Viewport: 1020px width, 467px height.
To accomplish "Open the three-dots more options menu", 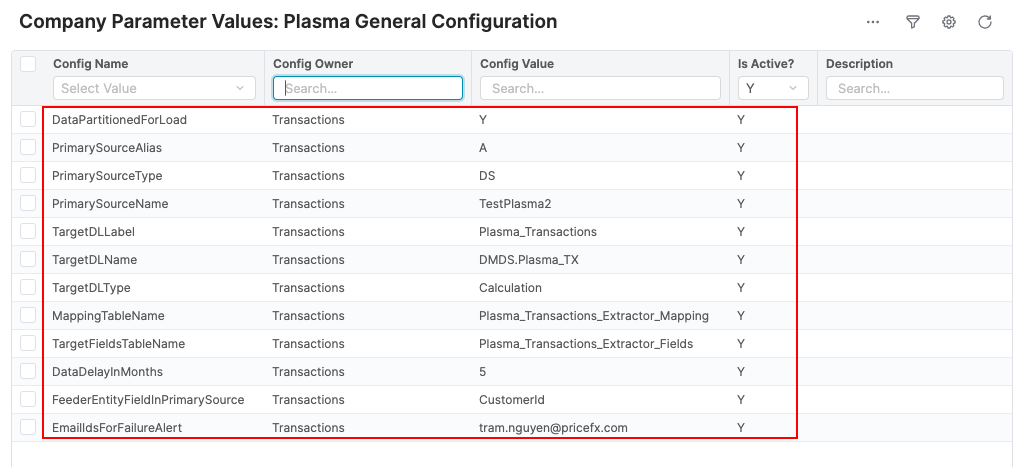I will point(873,22).
